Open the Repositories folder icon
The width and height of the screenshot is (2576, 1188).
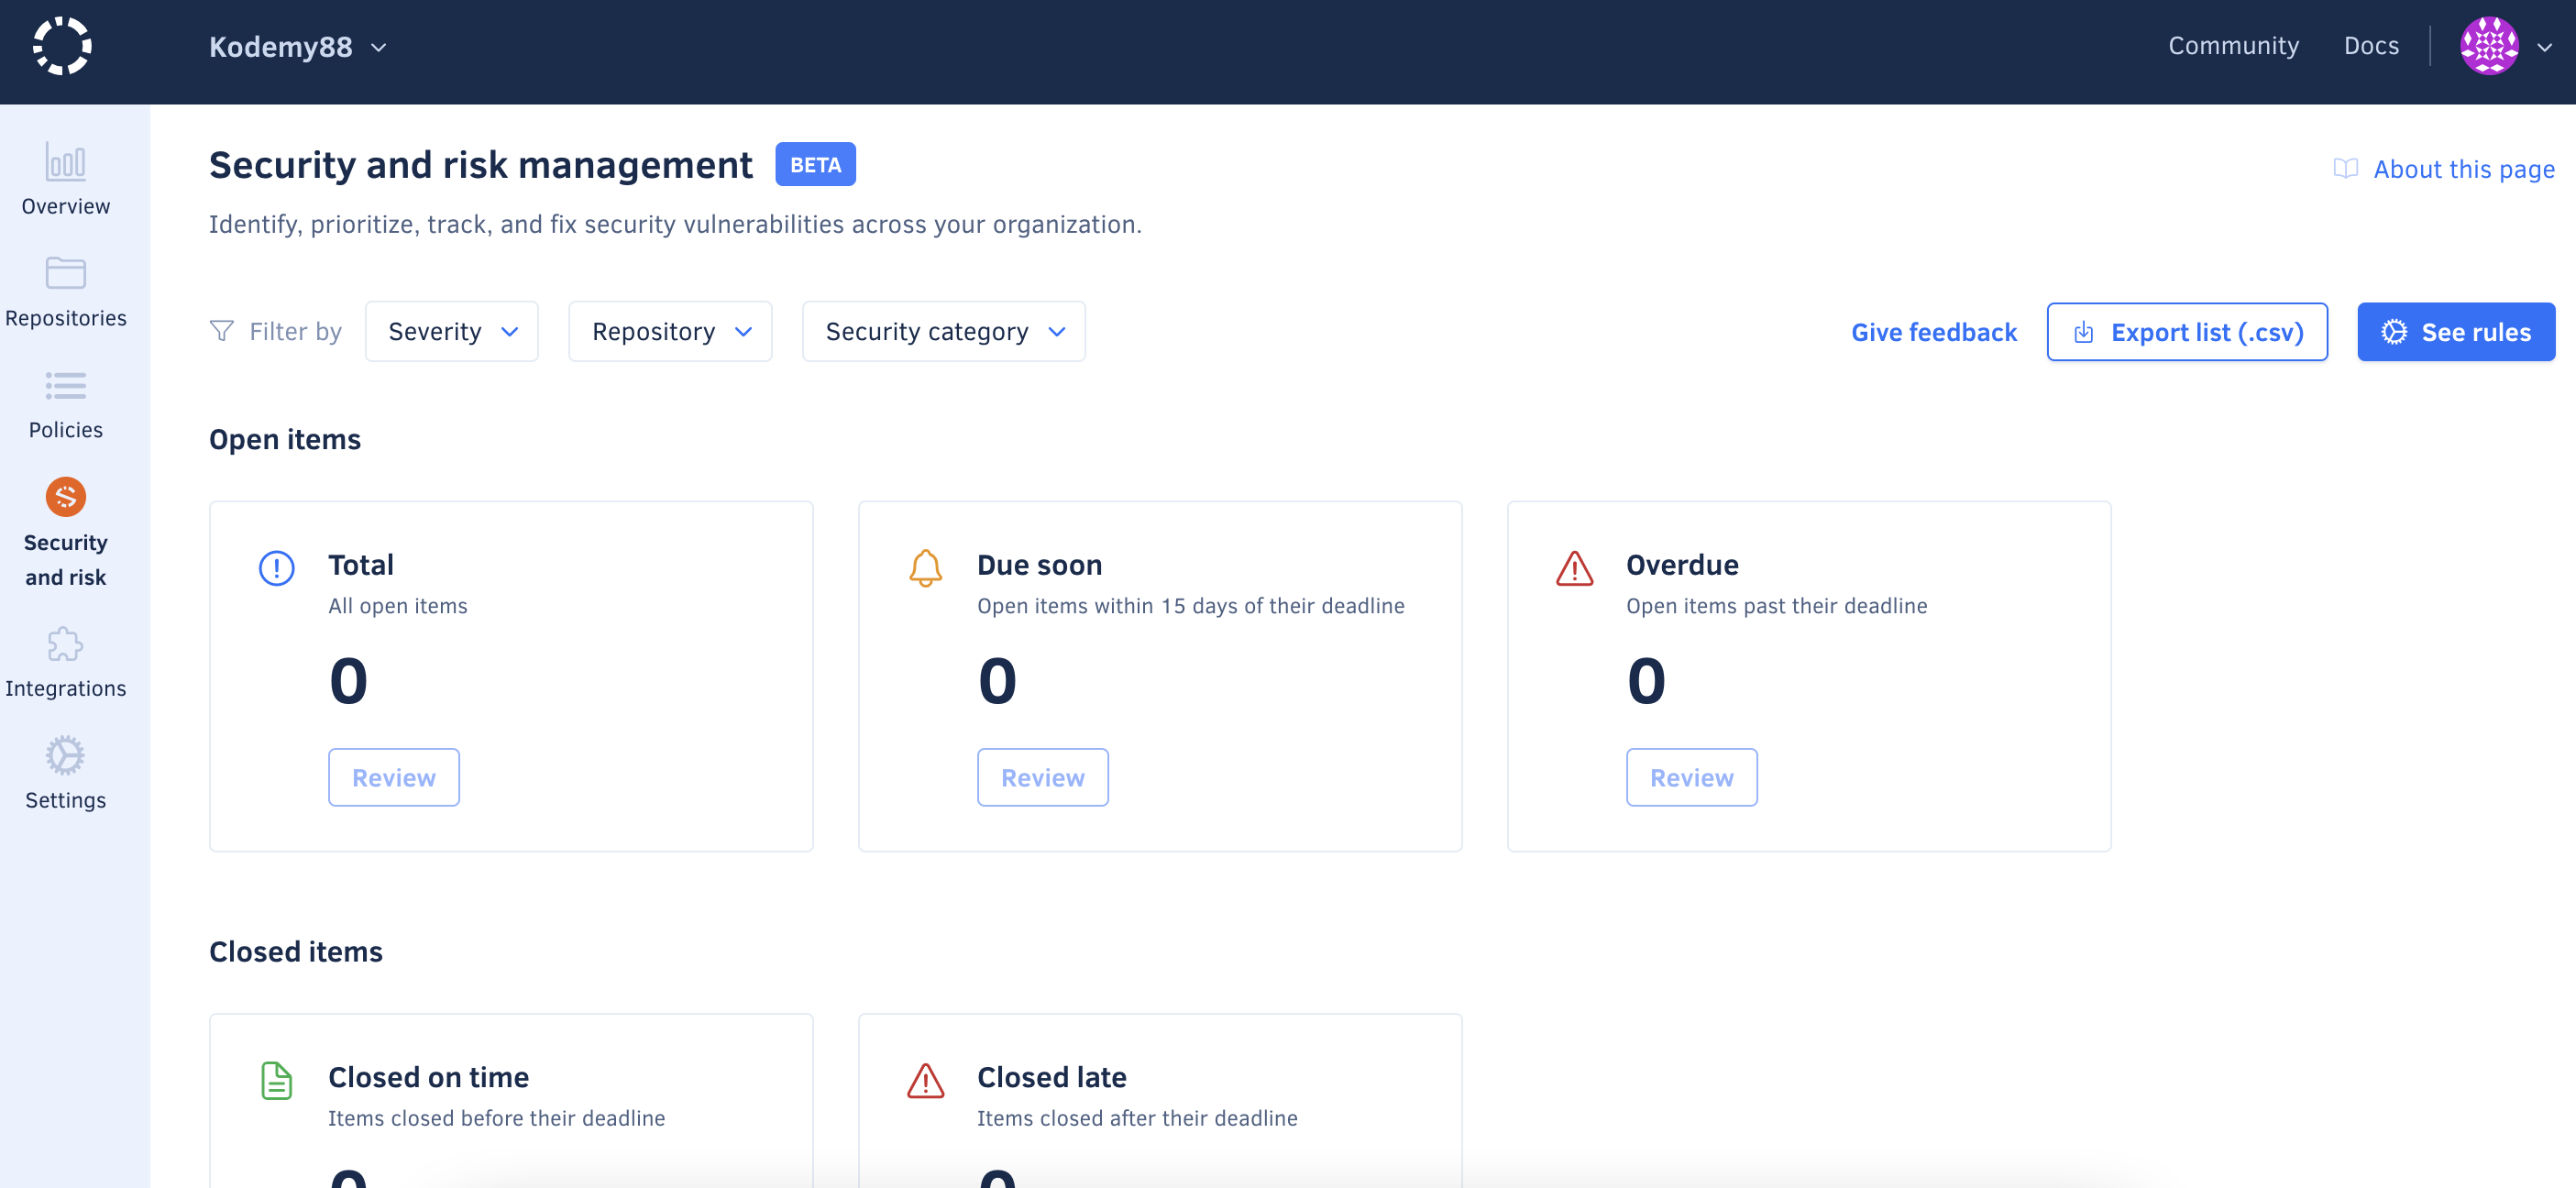[65, 273]
